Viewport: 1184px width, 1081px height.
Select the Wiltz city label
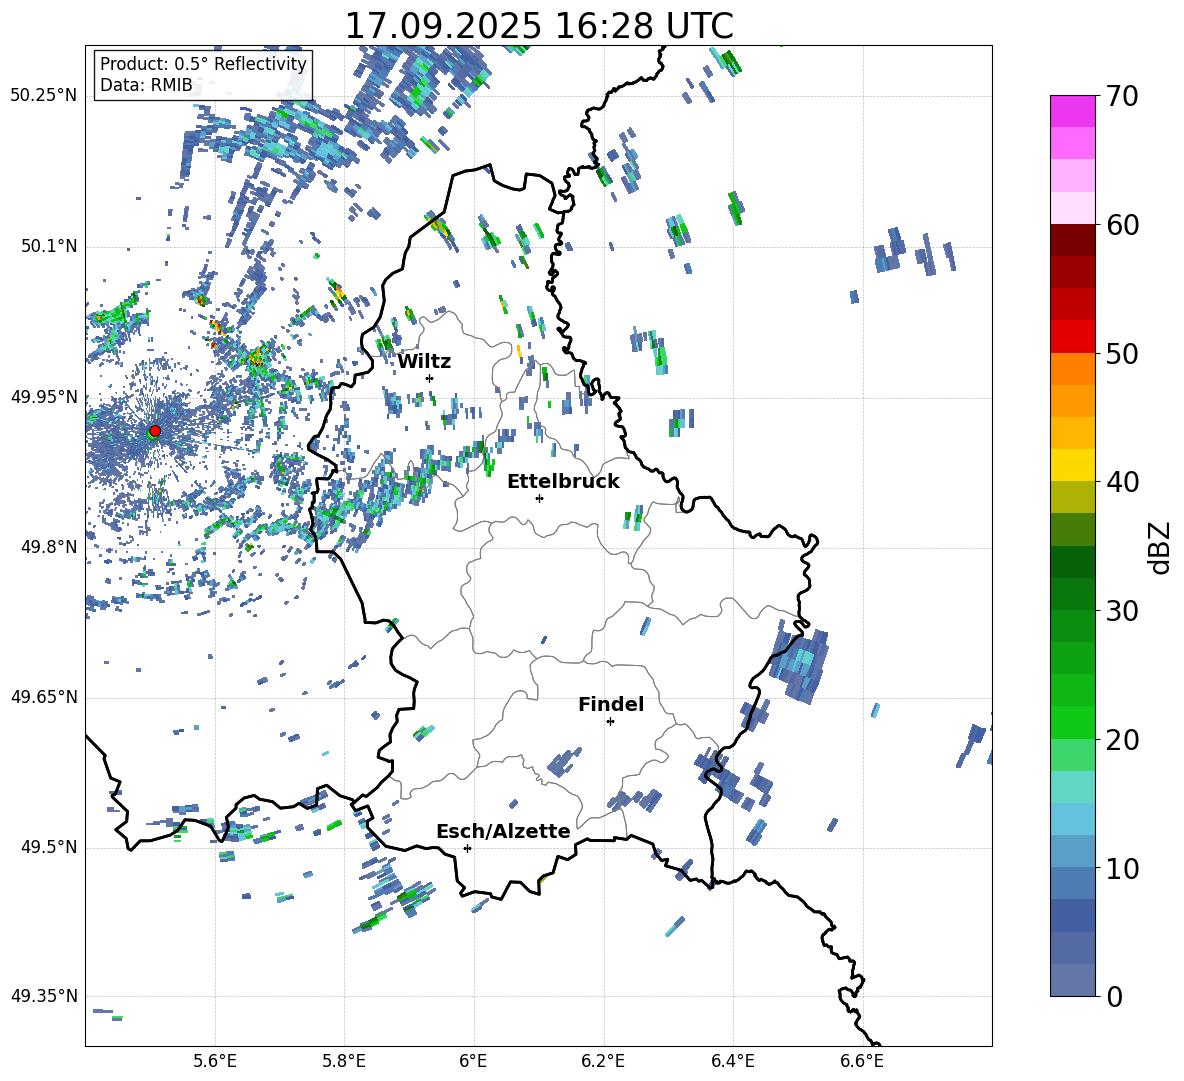tap(424, 362)
